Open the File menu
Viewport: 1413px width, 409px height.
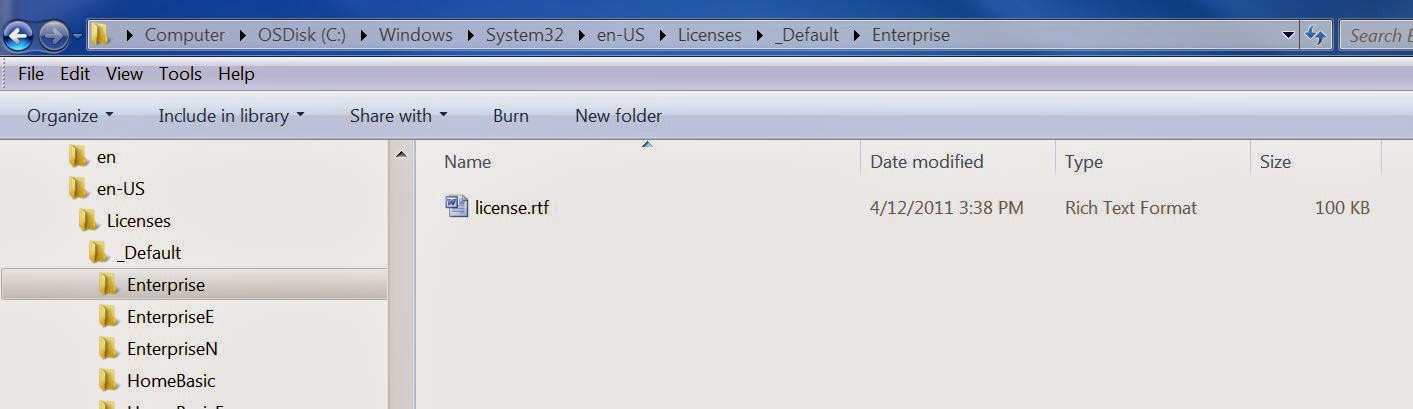31,74
